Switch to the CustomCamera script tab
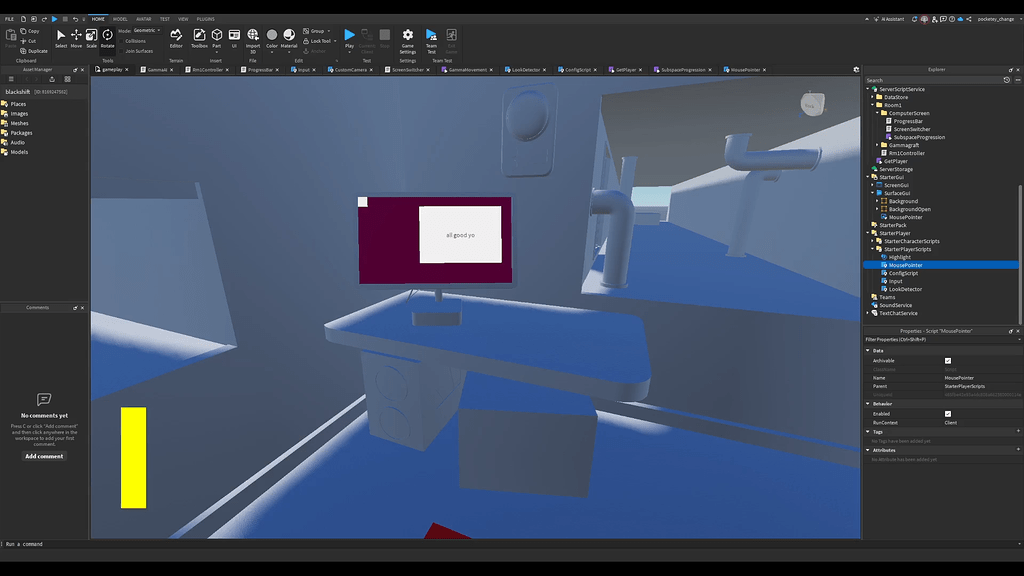This screenshot has height=576, width=1024. [x=350, y=69]
